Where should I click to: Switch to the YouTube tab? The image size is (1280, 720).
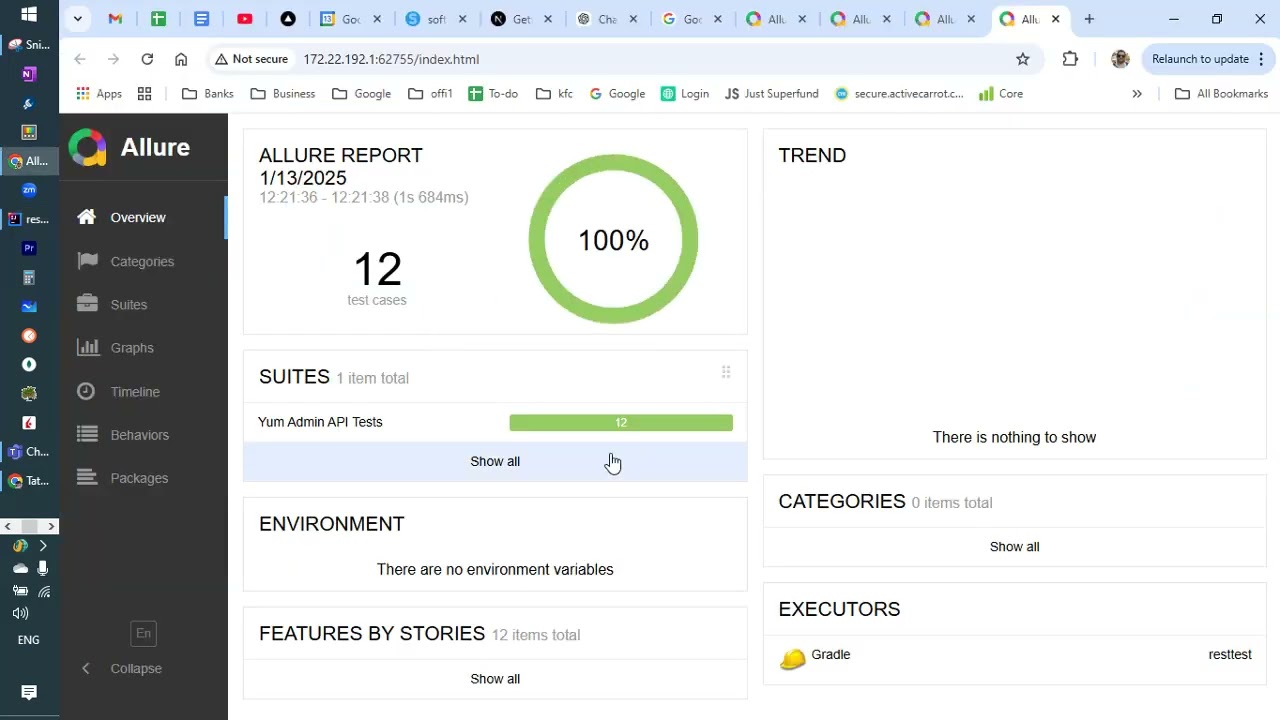coord(245,19)
